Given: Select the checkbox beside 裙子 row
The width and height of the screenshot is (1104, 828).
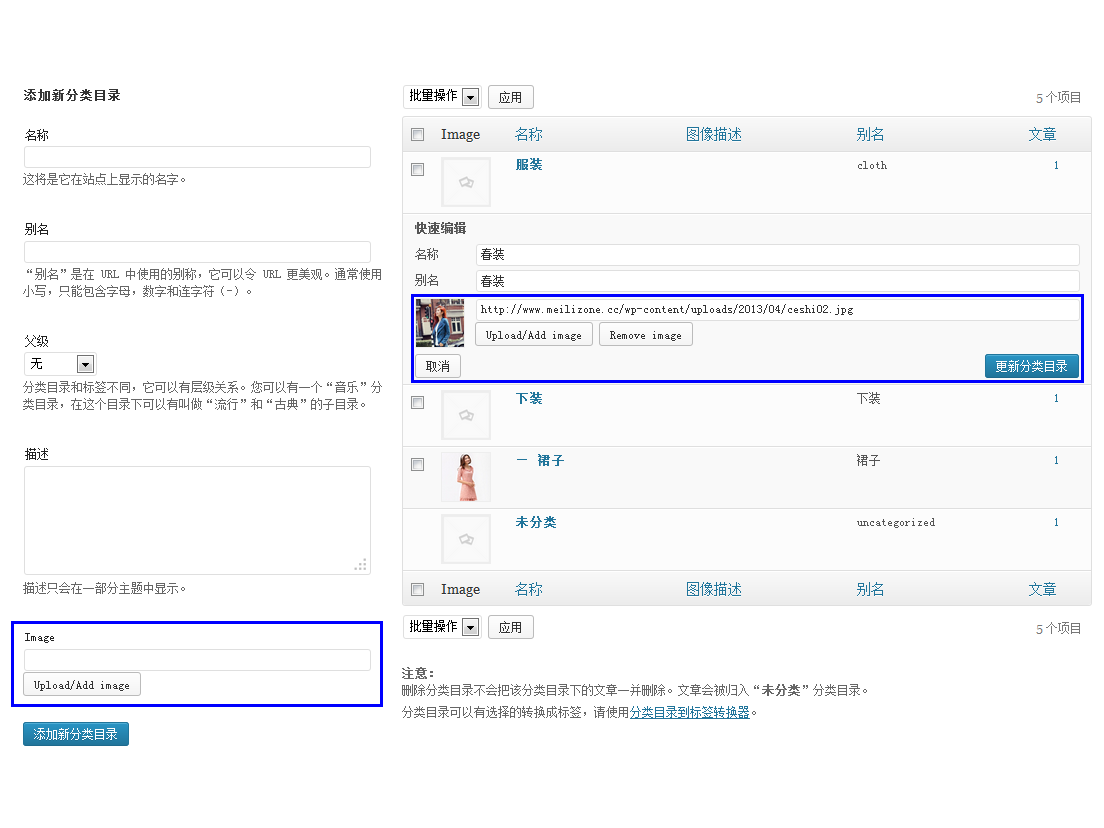Looking at the screenshot, I should click(418, 465).
